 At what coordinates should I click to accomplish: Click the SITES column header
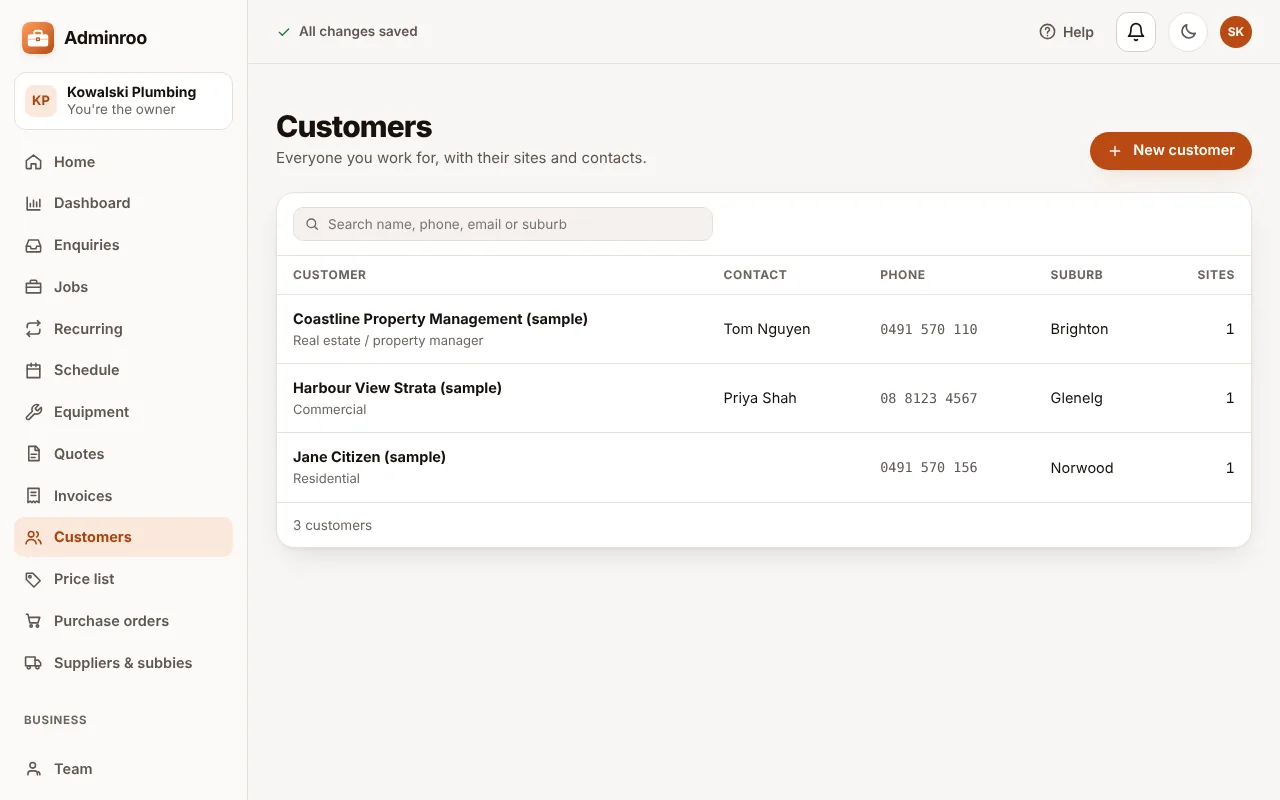click(x=1216, y=275)
